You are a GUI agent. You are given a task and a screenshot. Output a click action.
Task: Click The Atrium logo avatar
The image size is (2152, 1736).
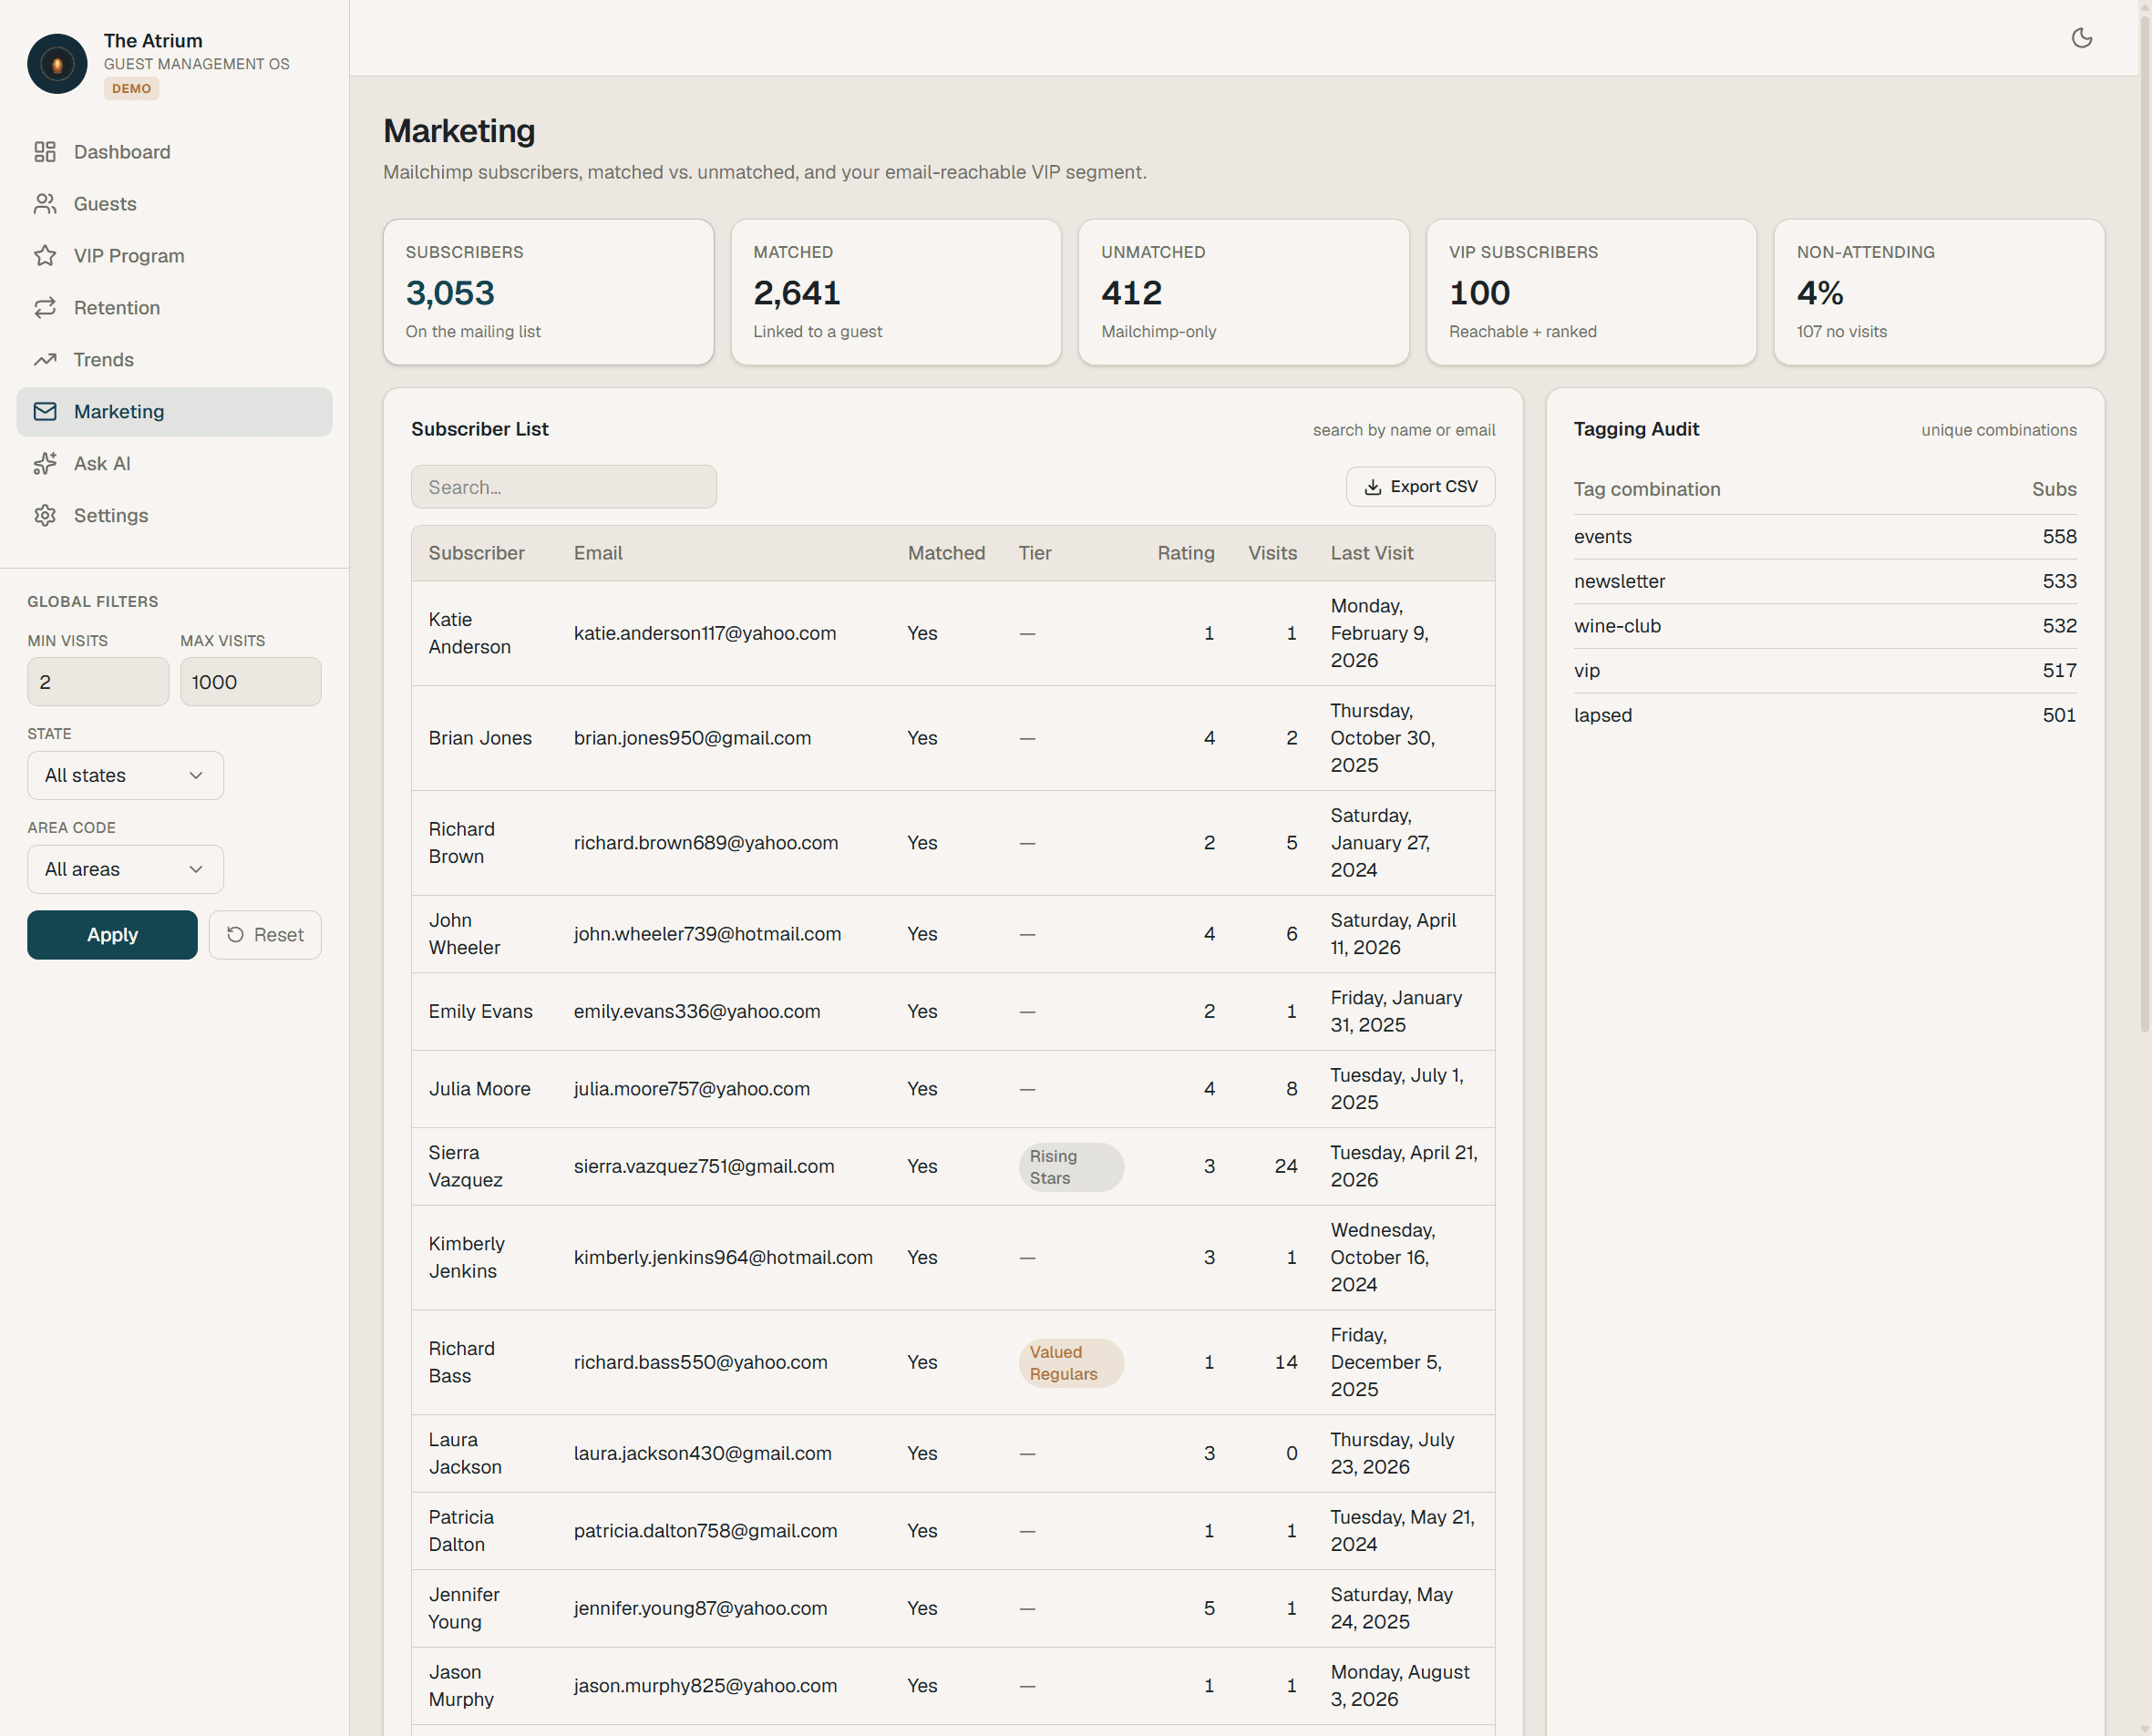coord(57,64)
